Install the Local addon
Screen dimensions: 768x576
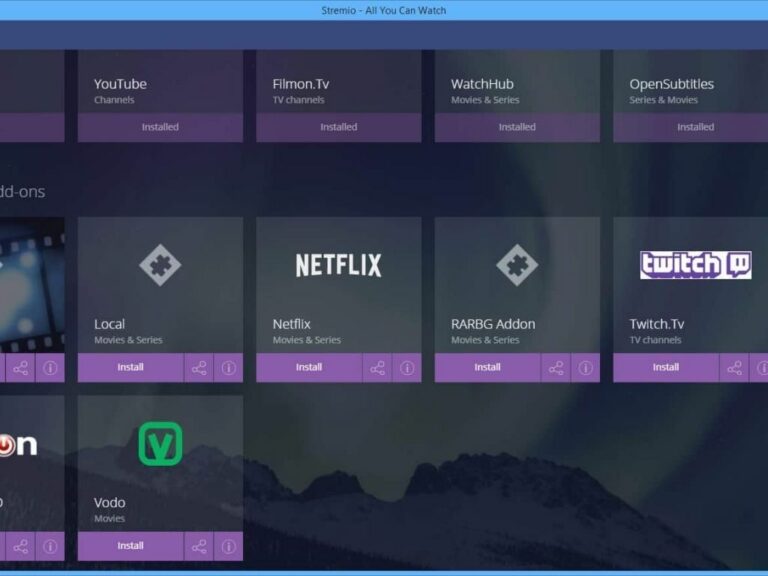coord(130,367)
